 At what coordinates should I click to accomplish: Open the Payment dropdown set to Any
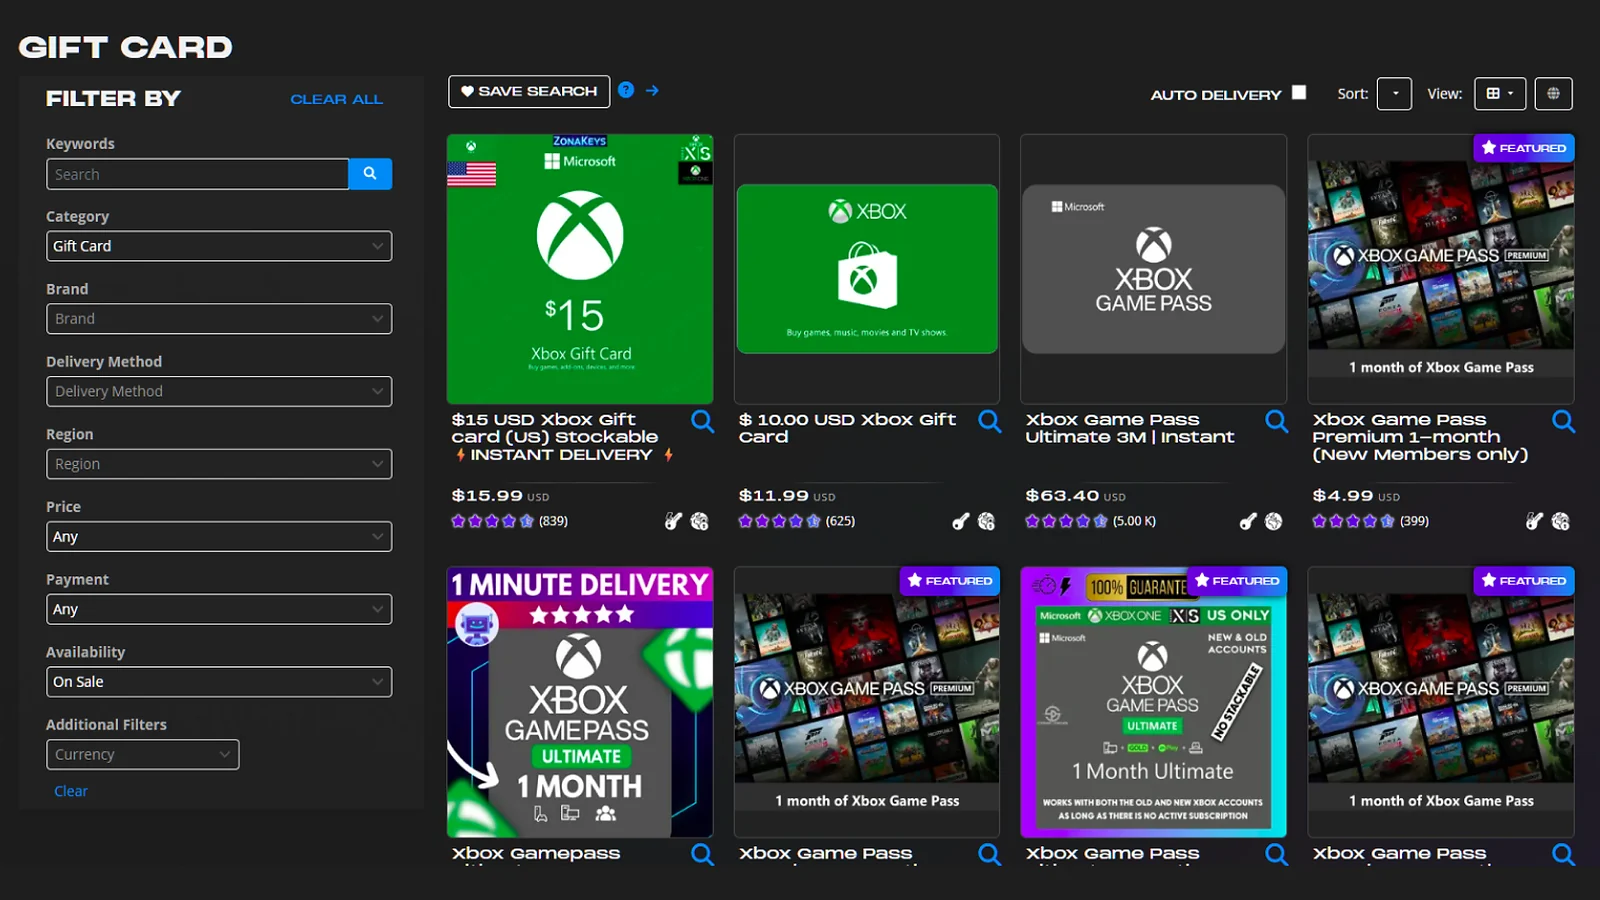point(219,609)
